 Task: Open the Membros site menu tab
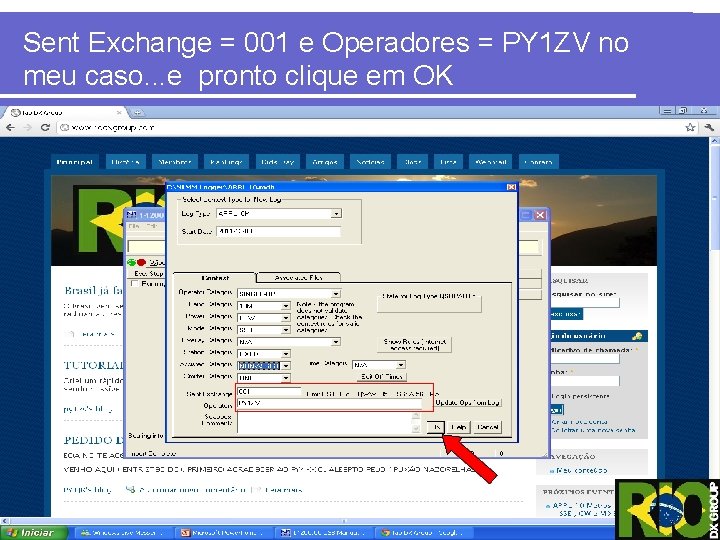click(x=174, y=162)
